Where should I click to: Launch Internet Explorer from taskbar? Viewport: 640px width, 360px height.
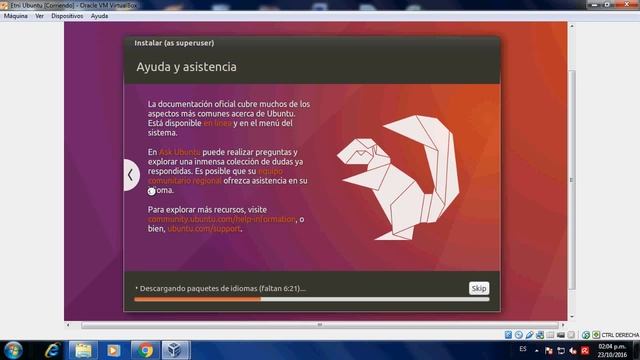click(x=52, y=350)
